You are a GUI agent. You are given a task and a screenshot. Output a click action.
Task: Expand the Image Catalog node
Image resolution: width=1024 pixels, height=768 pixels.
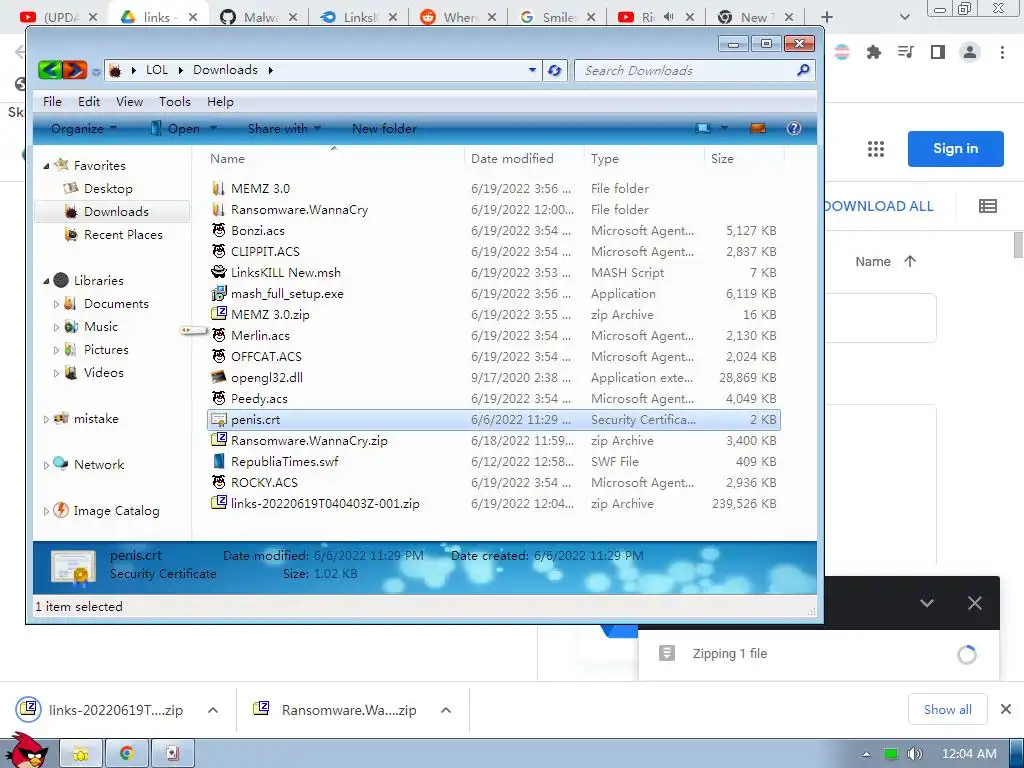pyautogui.click(x=46, y=511)
